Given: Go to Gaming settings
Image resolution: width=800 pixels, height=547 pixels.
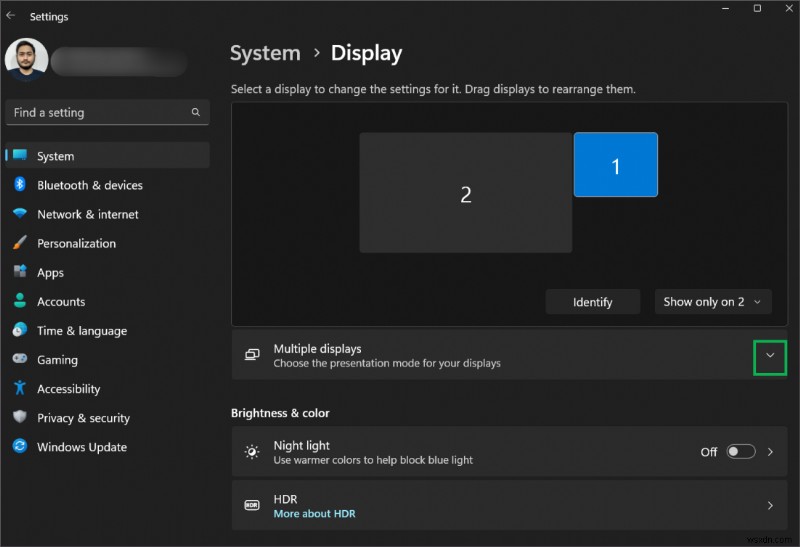Looking at the screenshot, I should (x=108, y=359).
